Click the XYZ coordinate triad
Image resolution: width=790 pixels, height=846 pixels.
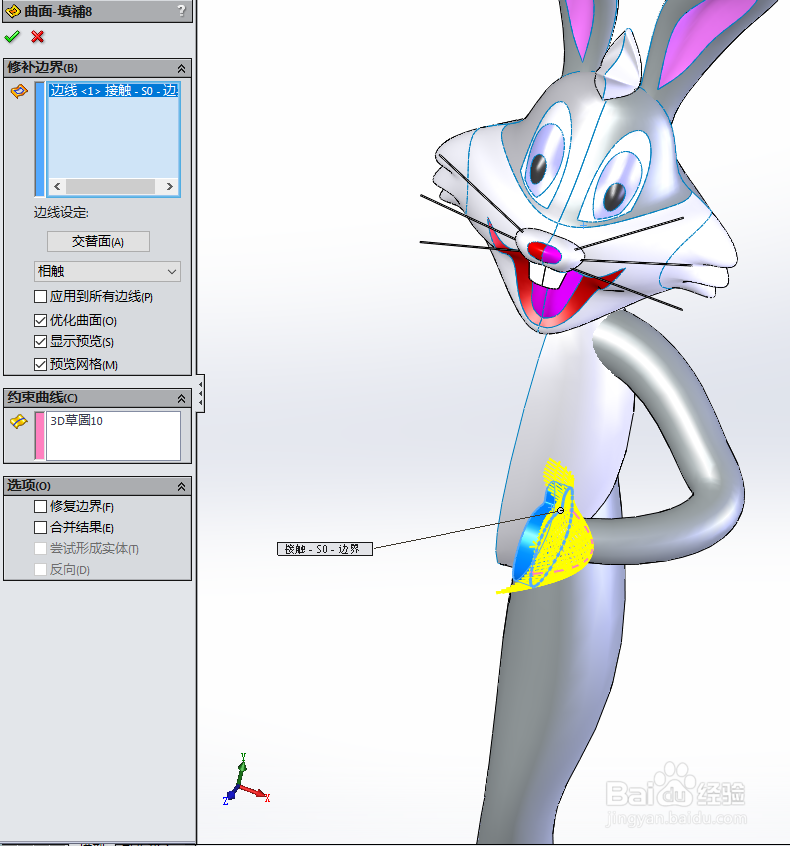(246, 780)
